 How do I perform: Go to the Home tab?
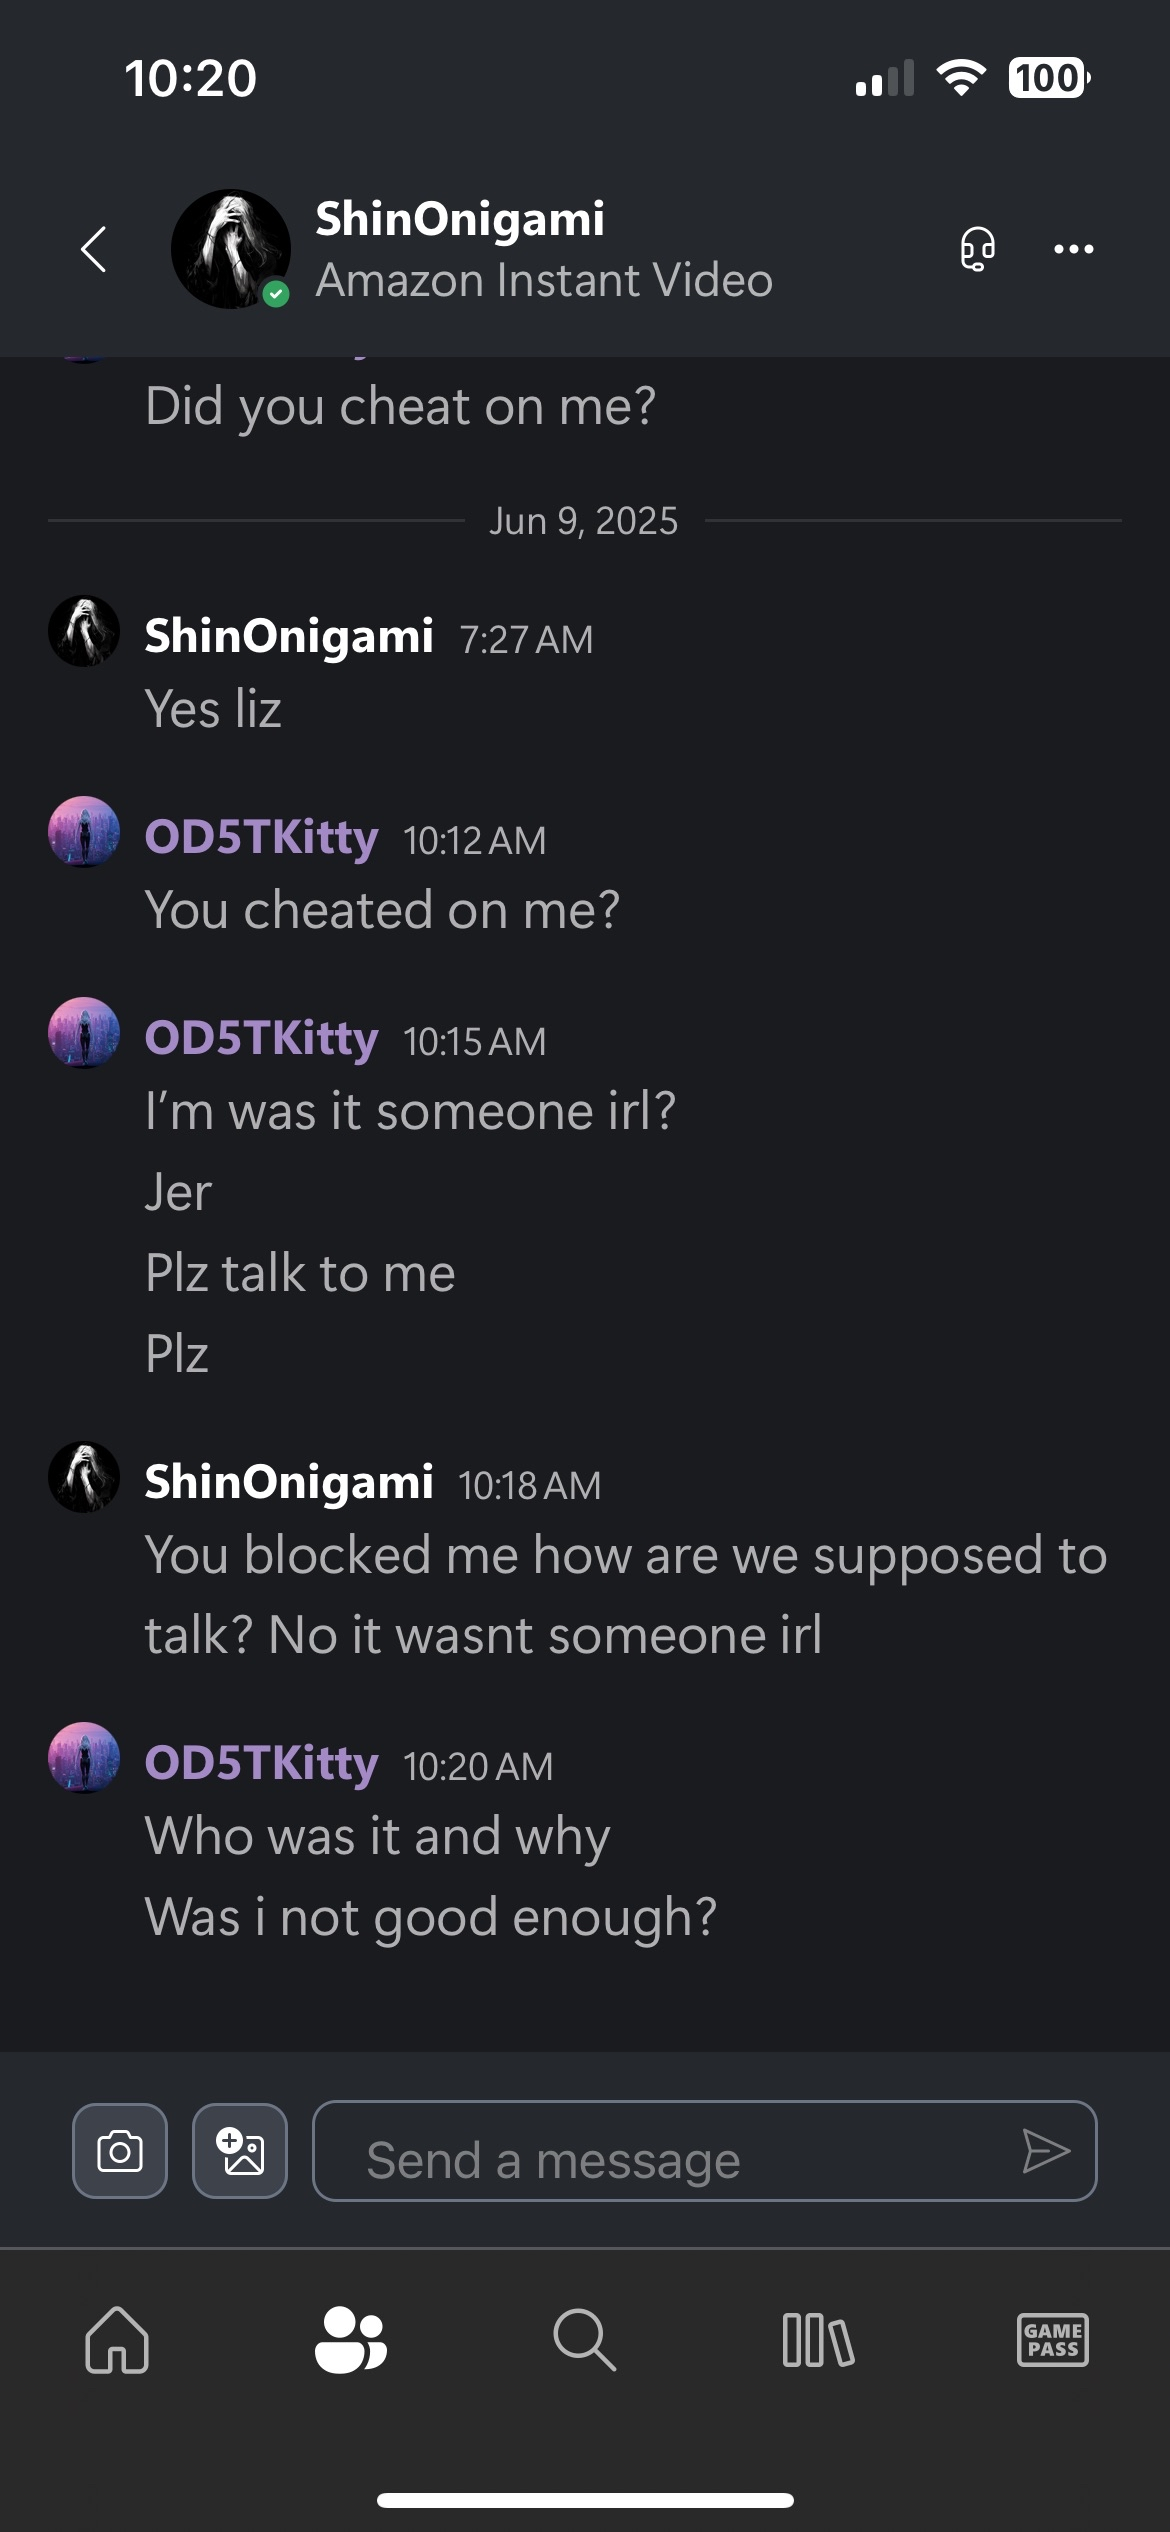pyautogui.click(x=117, y=2340)
